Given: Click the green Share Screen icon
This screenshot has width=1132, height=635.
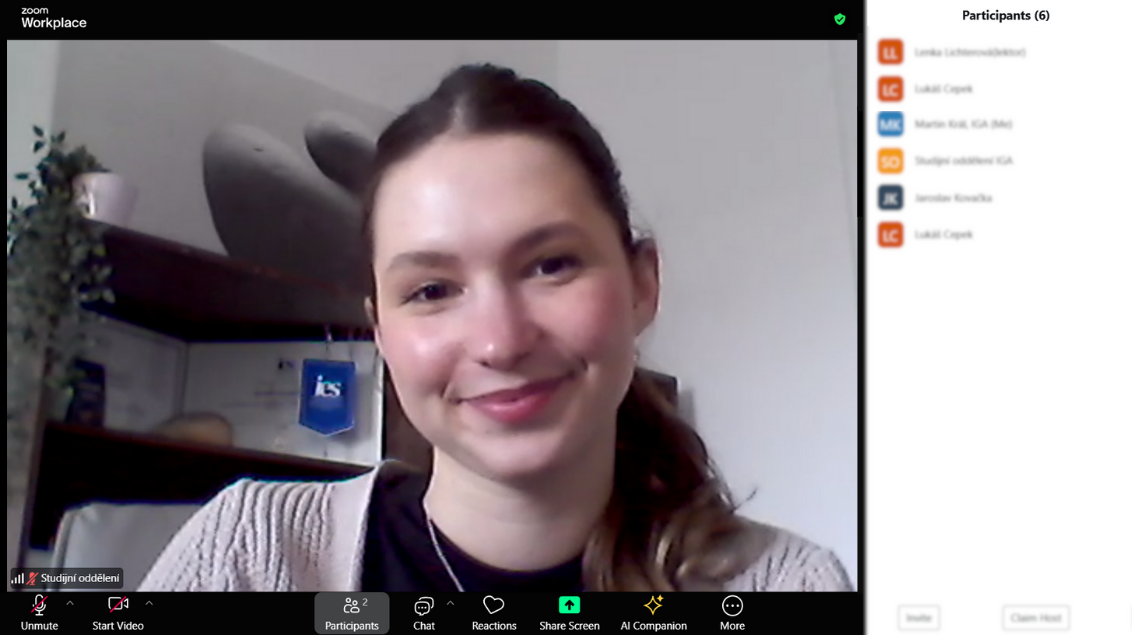Looking at the screenshot, I should click(x=569, y=605).
